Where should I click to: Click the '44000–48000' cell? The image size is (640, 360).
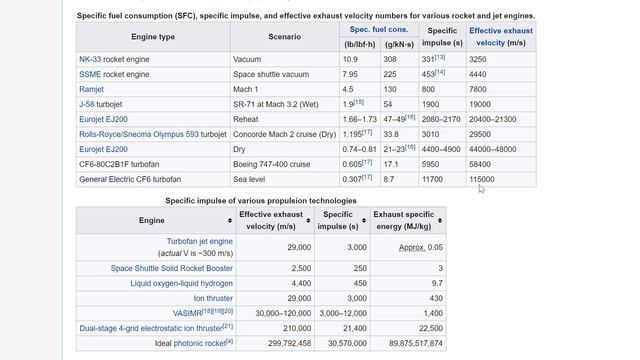pyautogui.click(x=501, y=149)
